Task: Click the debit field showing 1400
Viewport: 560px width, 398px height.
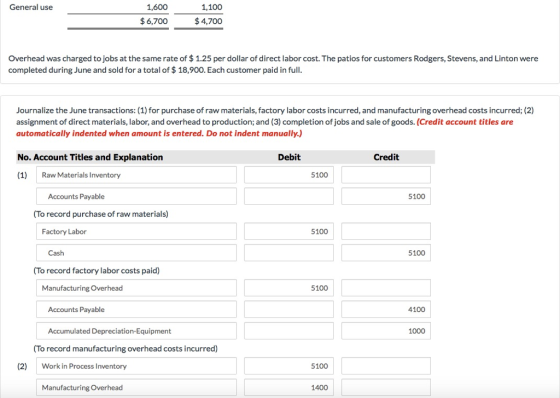Action: [289, 388]
